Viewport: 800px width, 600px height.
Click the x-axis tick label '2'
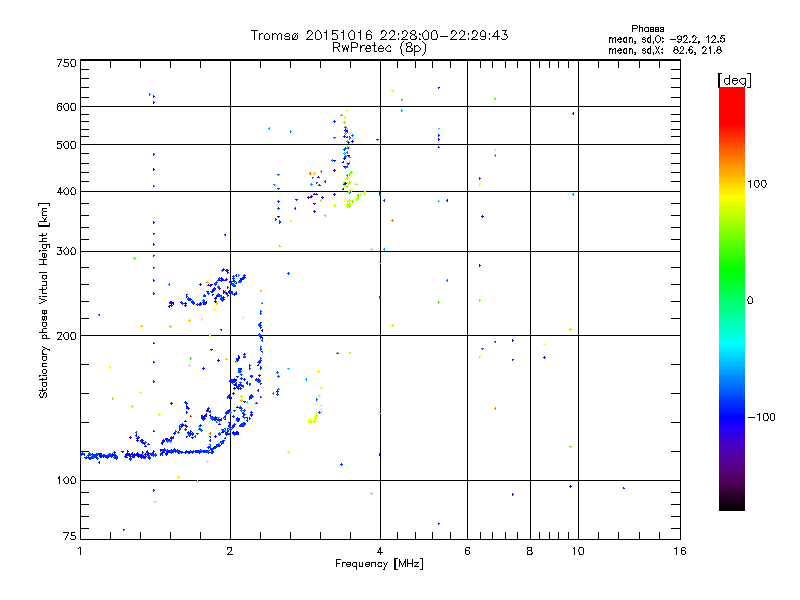click(x=230, y=551)
